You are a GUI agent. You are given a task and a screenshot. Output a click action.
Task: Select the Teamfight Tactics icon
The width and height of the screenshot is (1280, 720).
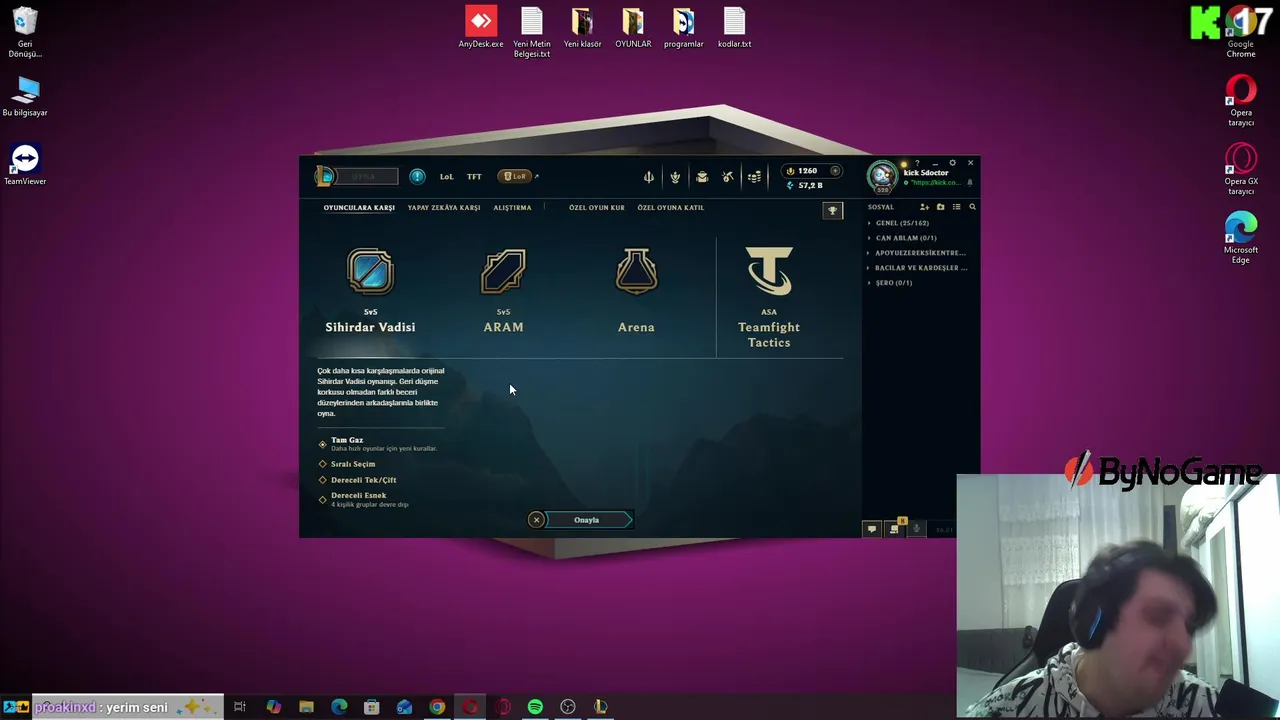point(769,272)
